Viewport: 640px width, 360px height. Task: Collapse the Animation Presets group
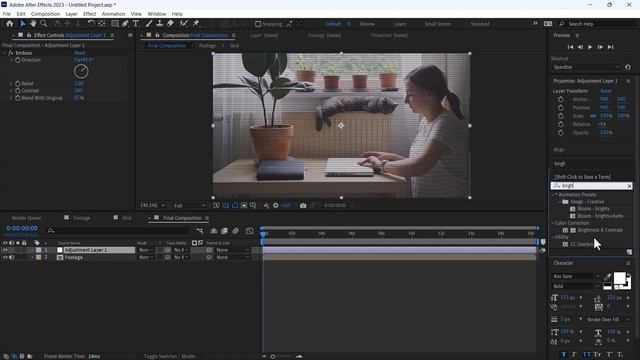point(554,195)
